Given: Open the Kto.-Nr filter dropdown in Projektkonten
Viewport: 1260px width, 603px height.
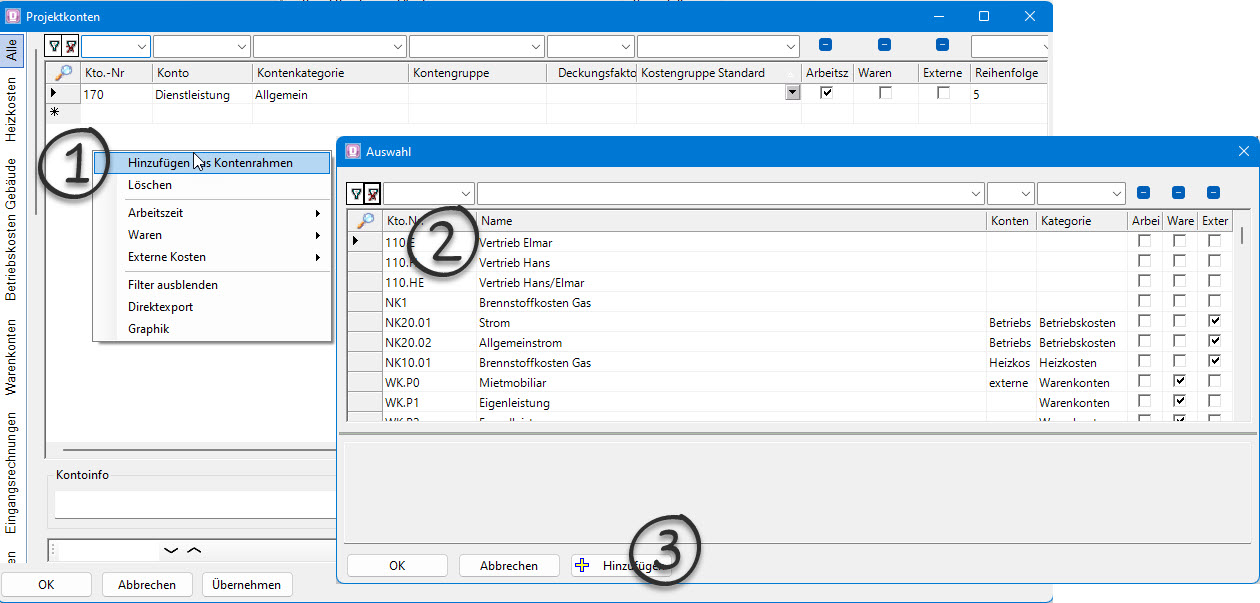Looking at the screenshot, I should coord(140,46).
